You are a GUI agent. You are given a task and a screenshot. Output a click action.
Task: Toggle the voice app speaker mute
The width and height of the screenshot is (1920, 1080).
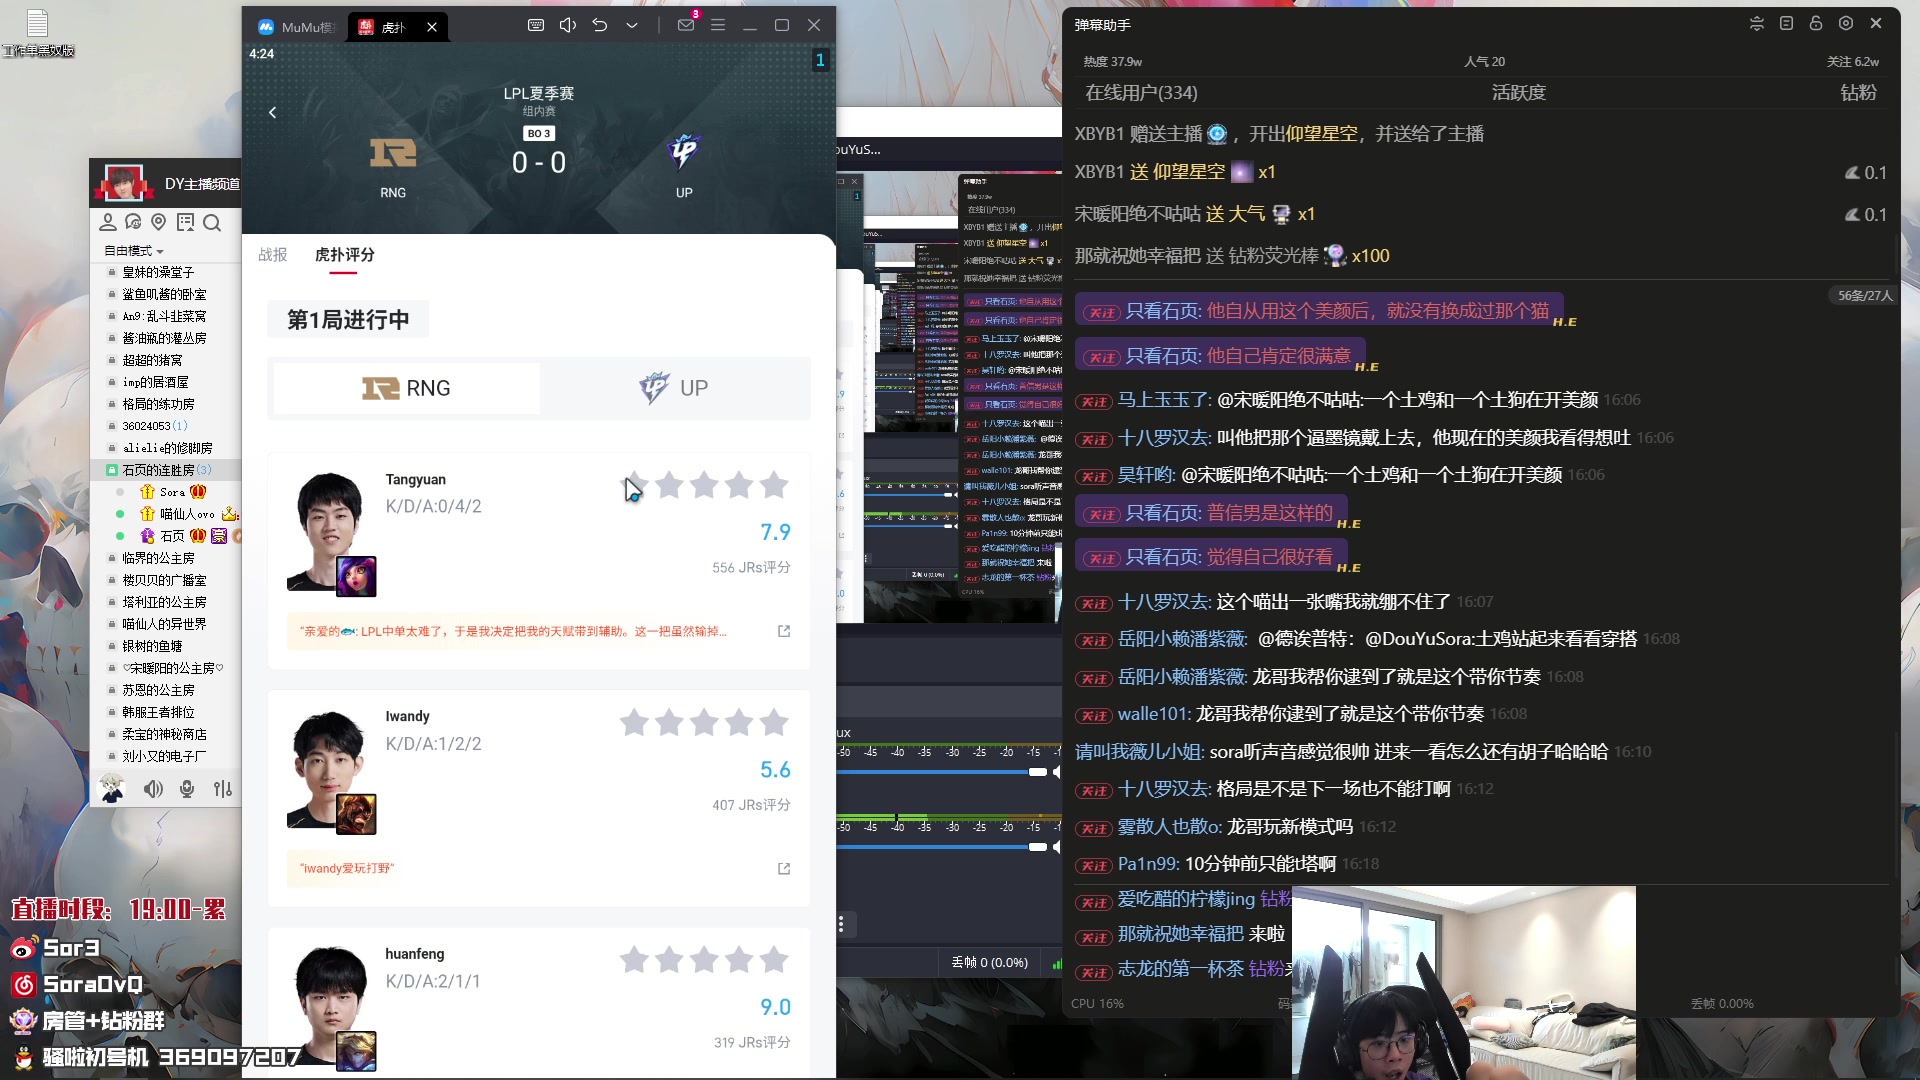[153, 789]
